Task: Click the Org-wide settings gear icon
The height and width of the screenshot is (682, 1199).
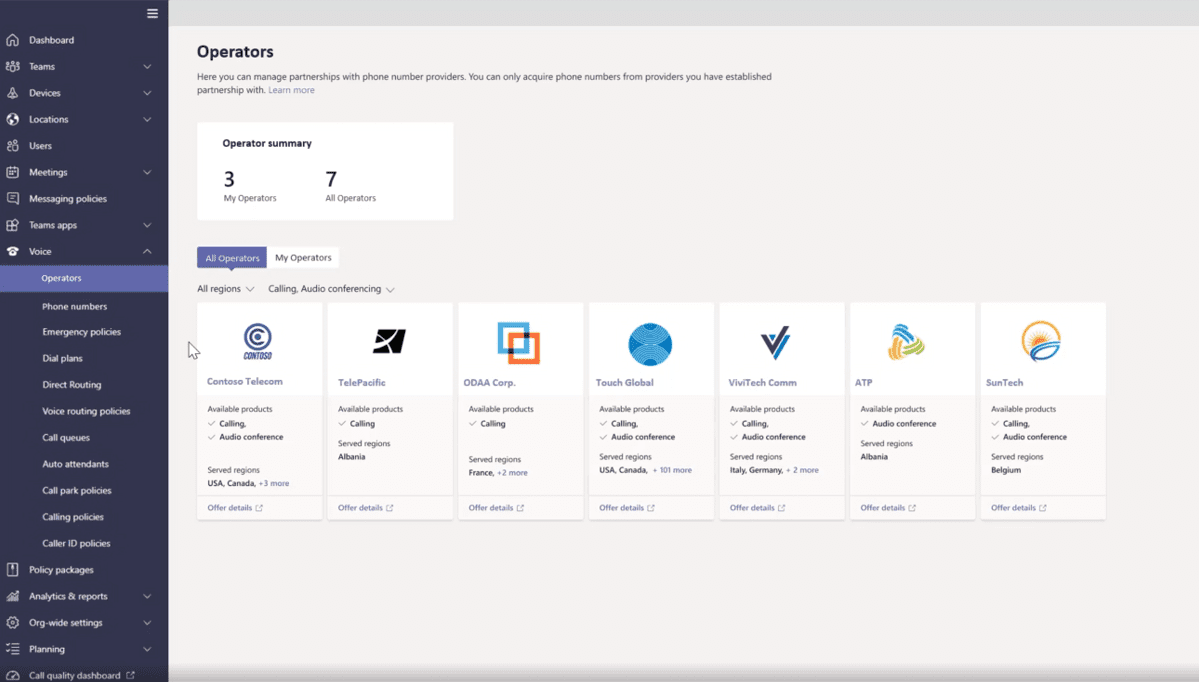Action: pyautogui.click(x=12, y=622)
